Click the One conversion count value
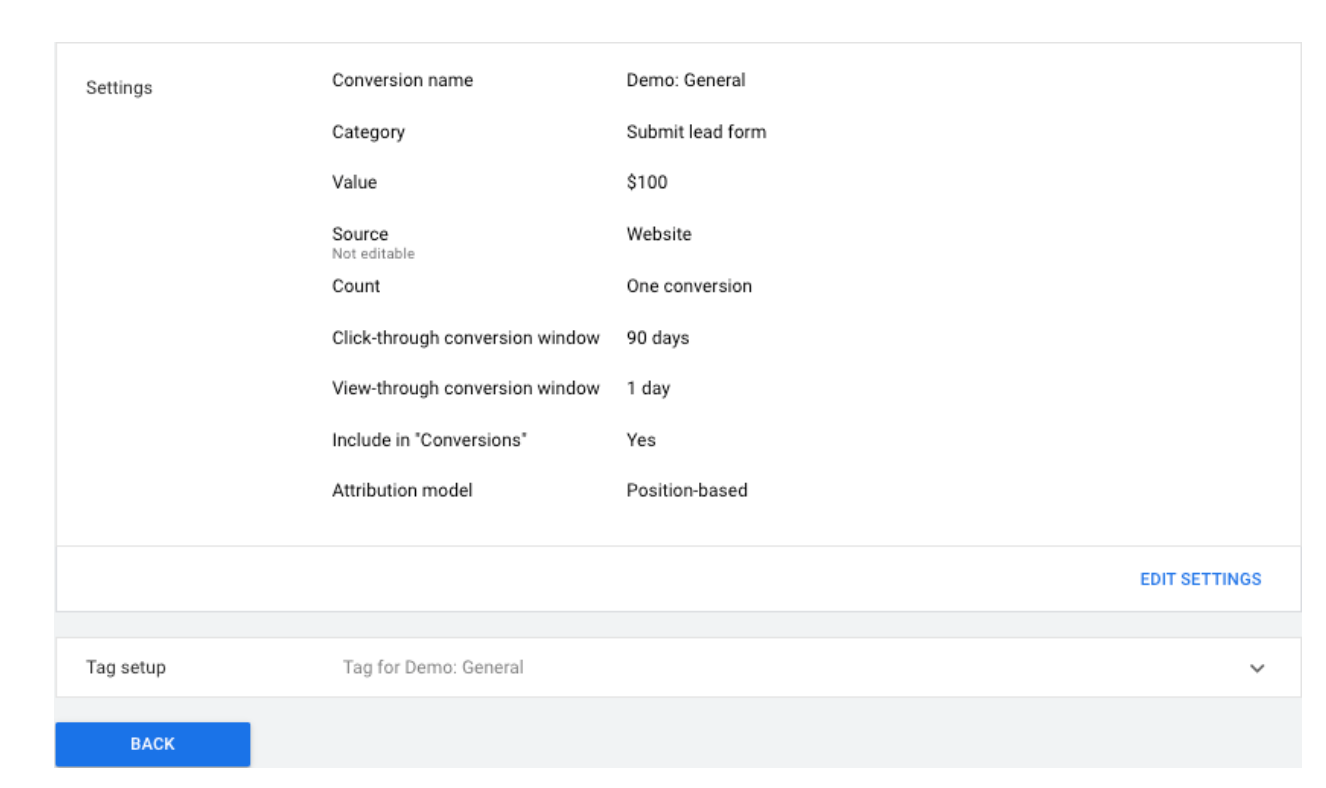This screenshot has width=1326, height=788. coord(689,286)
